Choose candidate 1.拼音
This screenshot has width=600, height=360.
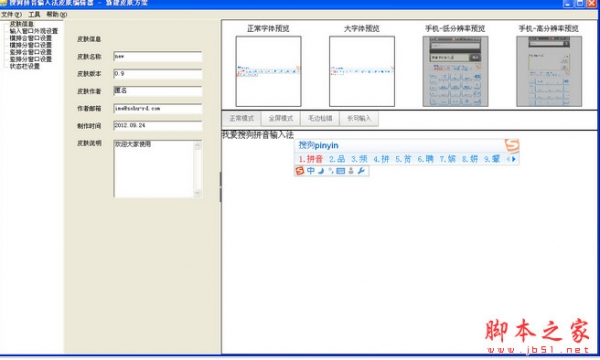click(x=311, y=159)
